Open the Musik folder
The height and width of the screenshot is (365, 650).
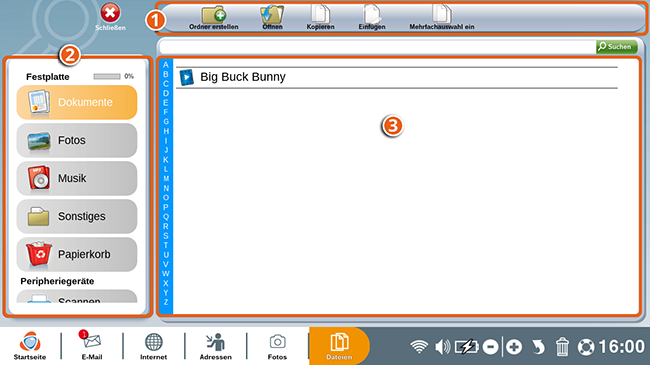[x=77, y=178]
